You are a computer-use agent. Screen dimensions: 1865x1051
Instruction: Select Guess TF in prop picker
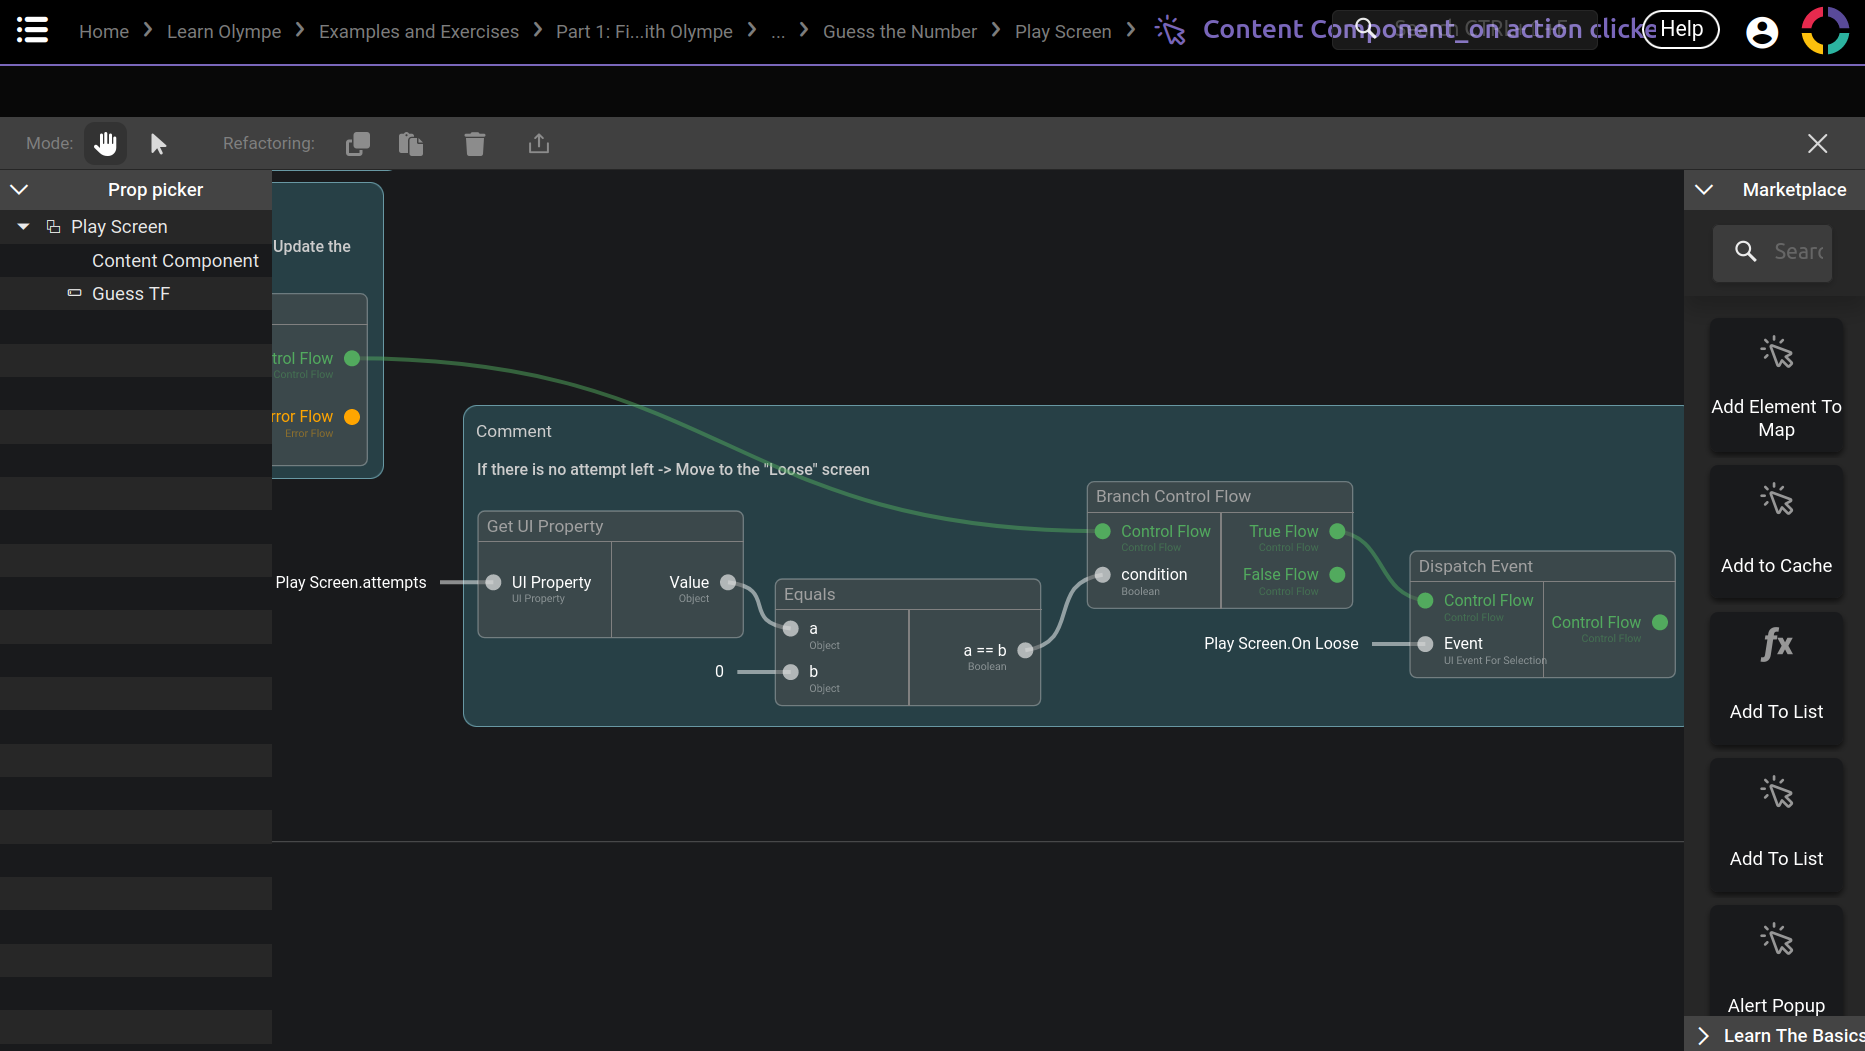[131, 294]
